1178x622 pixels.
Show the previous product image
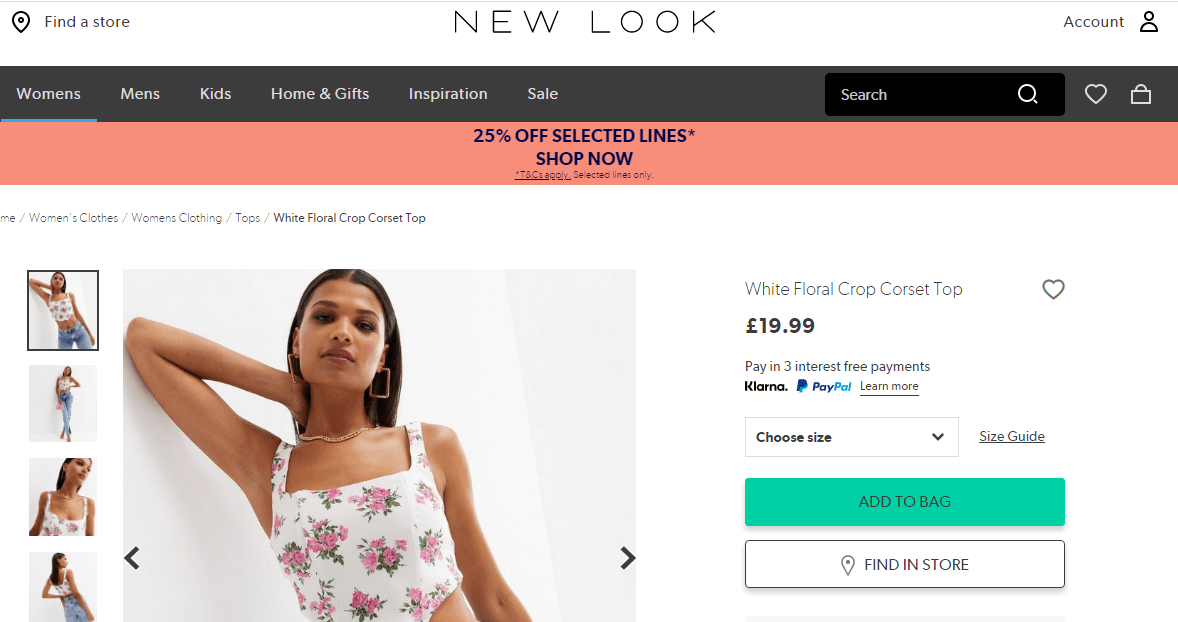pos(132,558)
